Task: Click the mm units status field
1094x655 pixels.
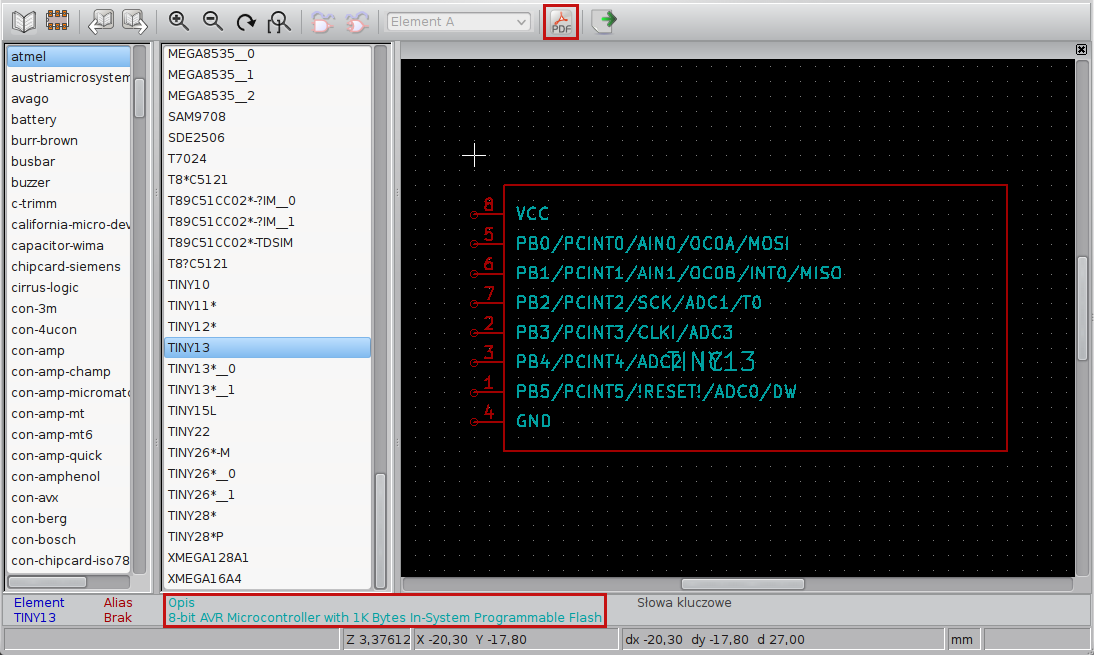Action: pos(963,639)
